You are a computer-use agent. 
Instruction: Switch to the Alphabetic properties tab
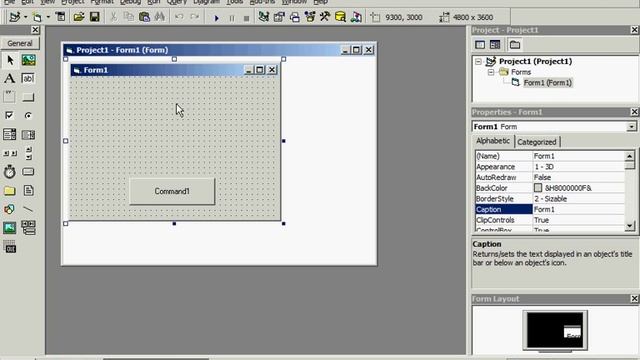point(493,141)
